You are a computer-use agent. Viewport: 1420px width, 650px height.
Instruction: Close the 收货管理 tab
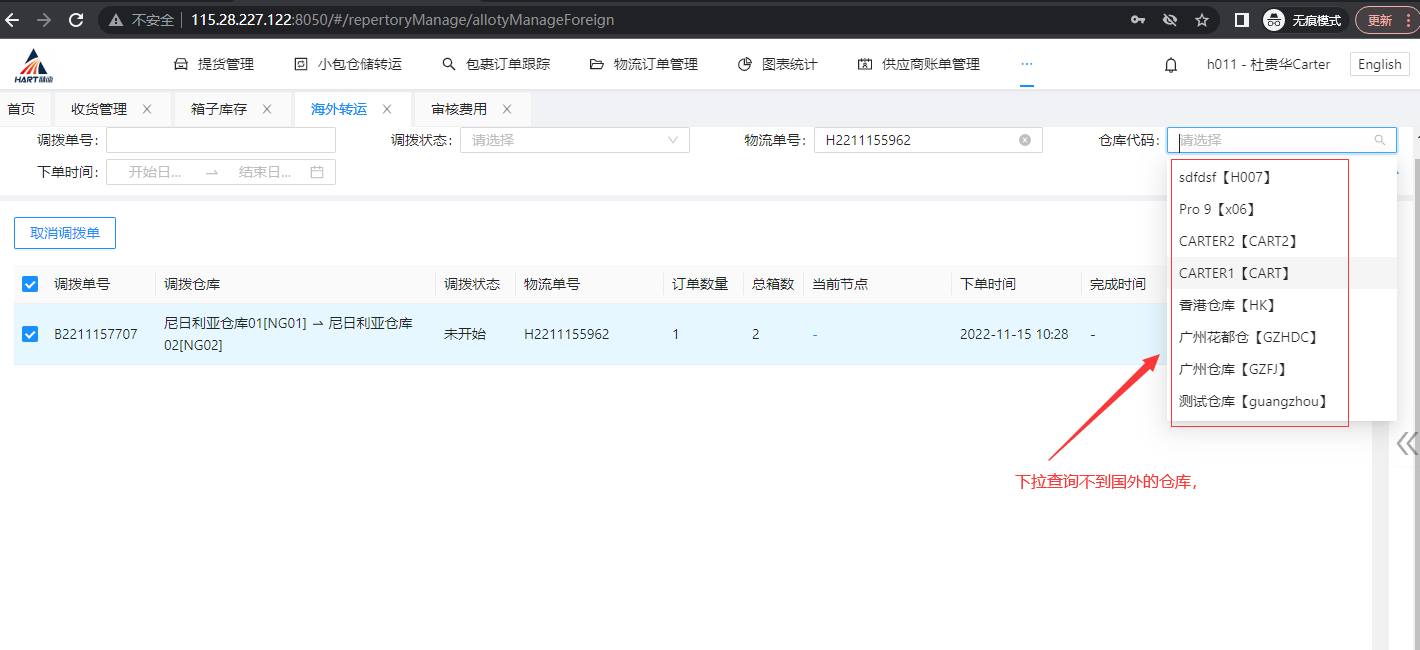147,109
